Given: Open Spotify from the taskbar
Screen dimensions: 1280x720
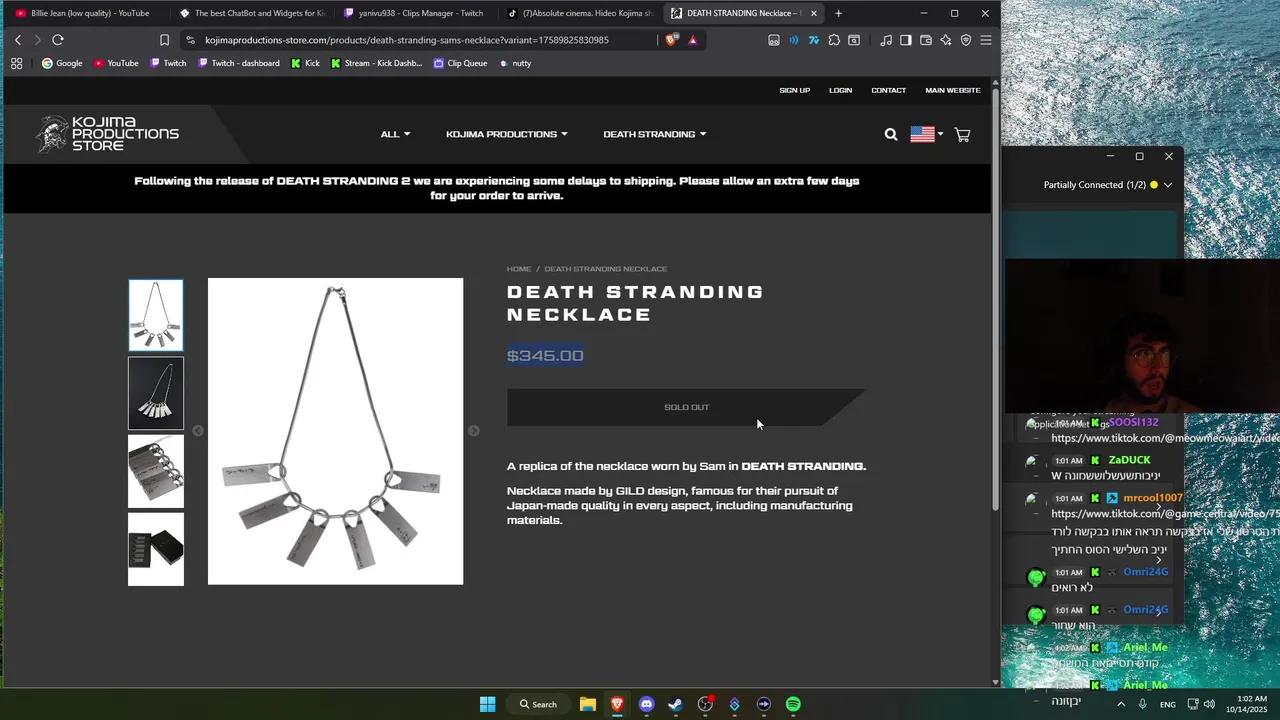Looking at the screenshot, I should point(793,704).
